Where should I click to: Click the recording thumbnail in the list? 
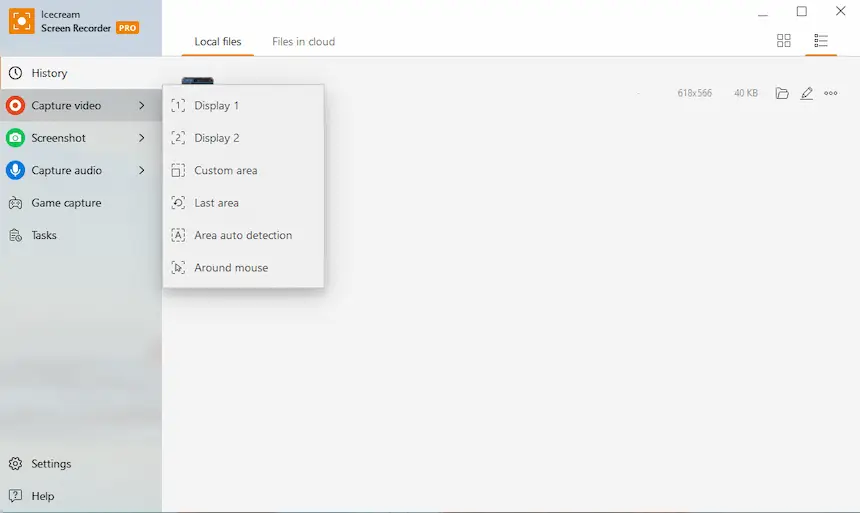pos(197,81)
